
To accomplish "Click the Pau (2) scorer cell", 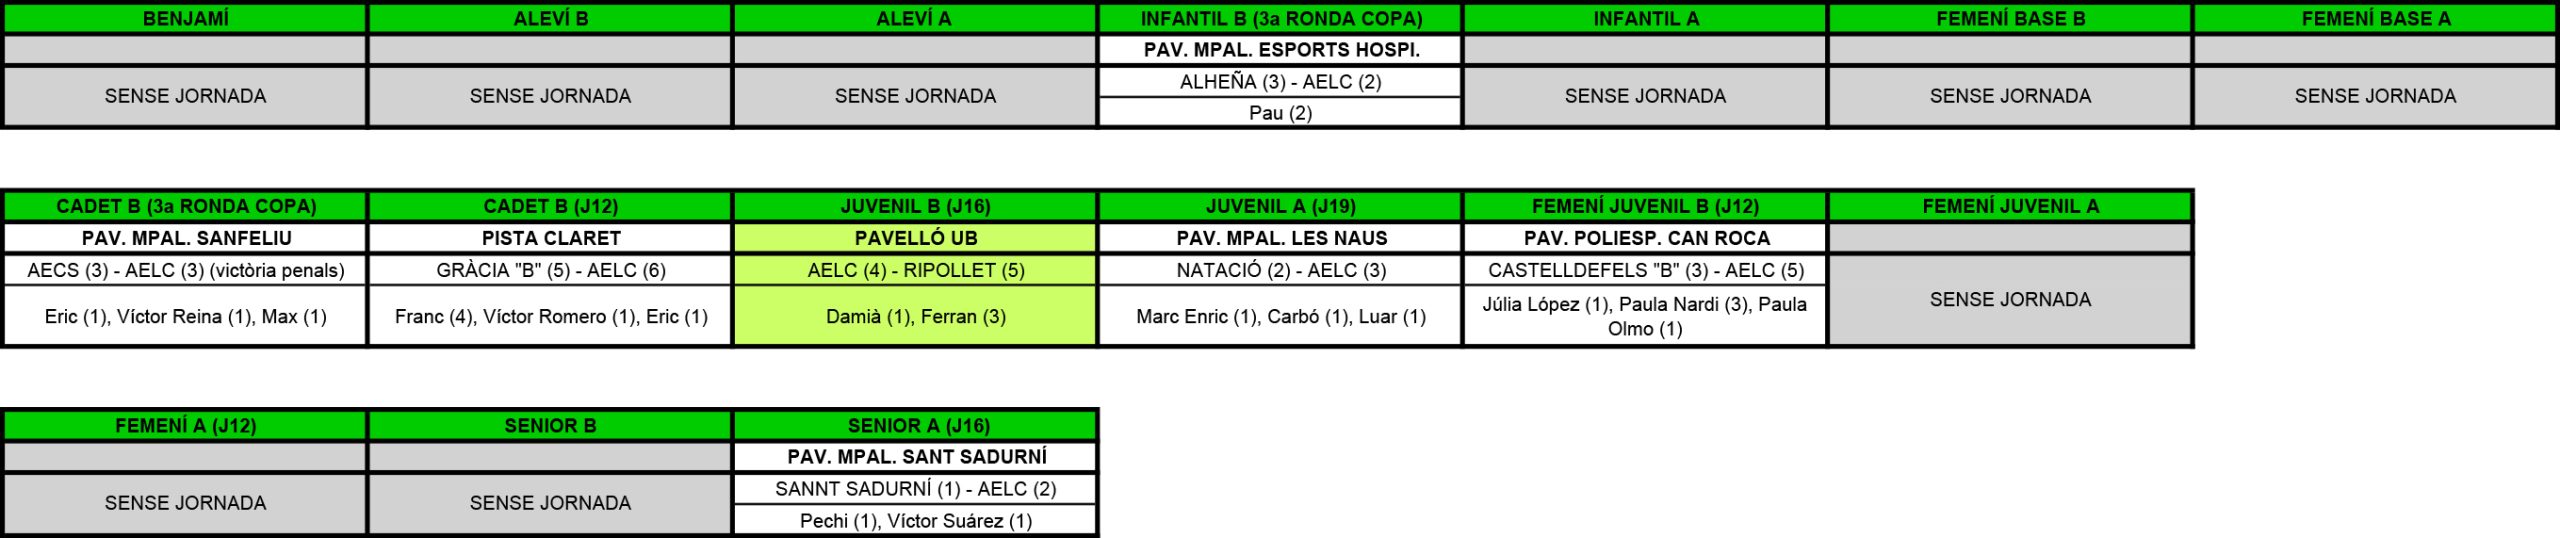I will pos(1280,113).
